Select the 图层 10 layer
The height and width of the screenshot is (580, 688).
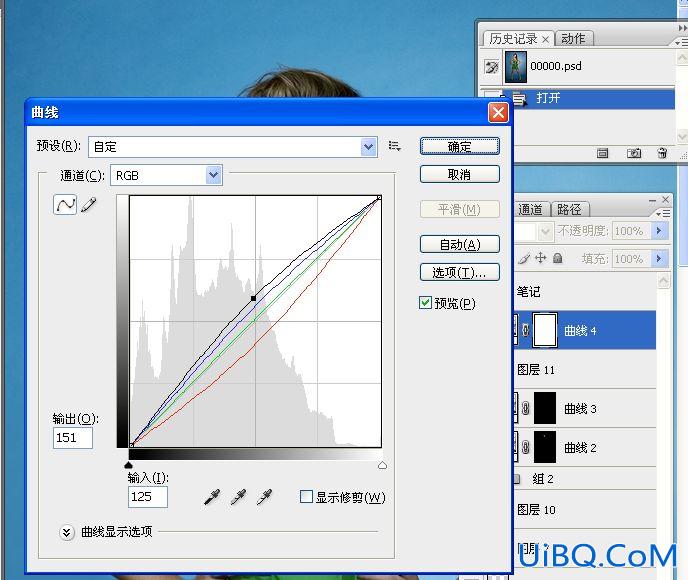point(585,509)
